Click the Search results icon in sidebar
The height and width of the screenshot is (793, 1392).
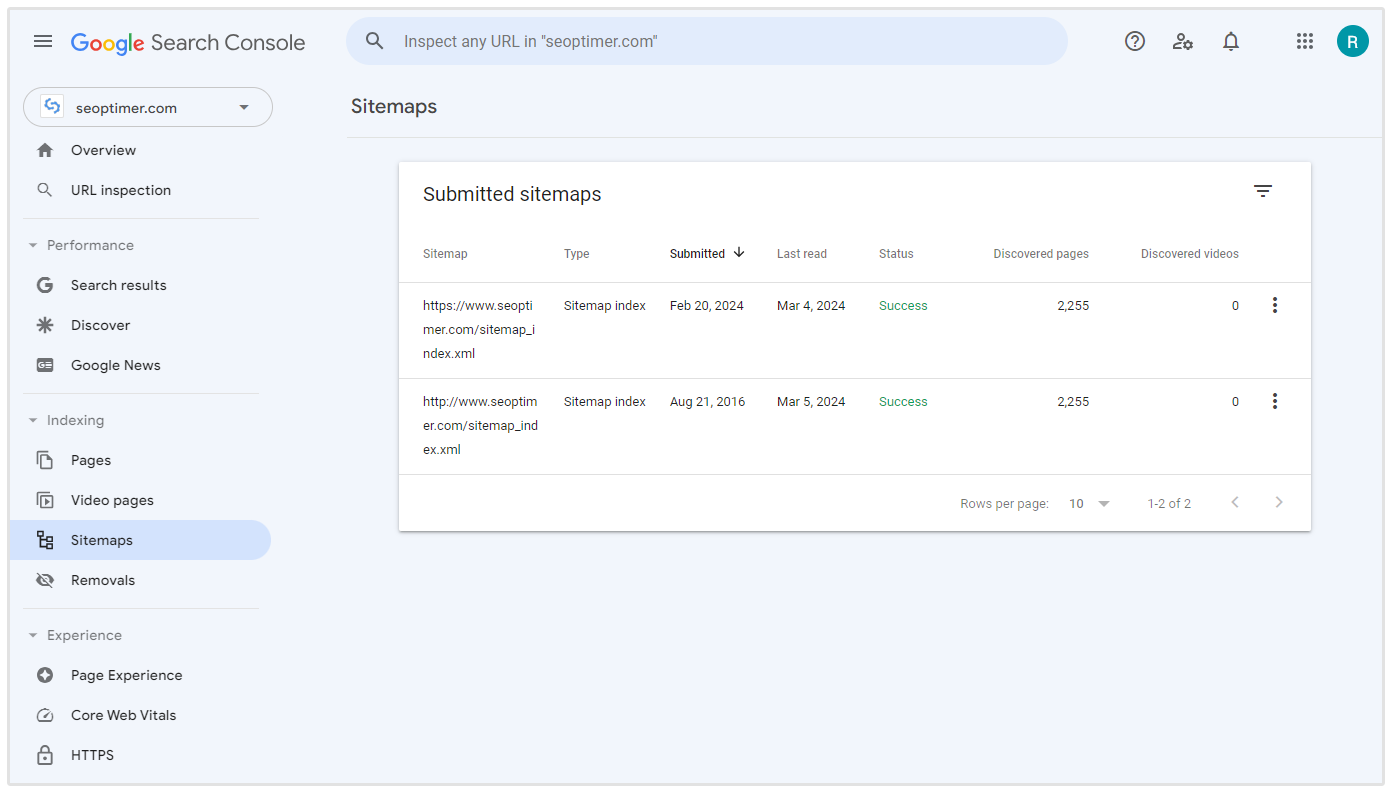click(44, 285)
